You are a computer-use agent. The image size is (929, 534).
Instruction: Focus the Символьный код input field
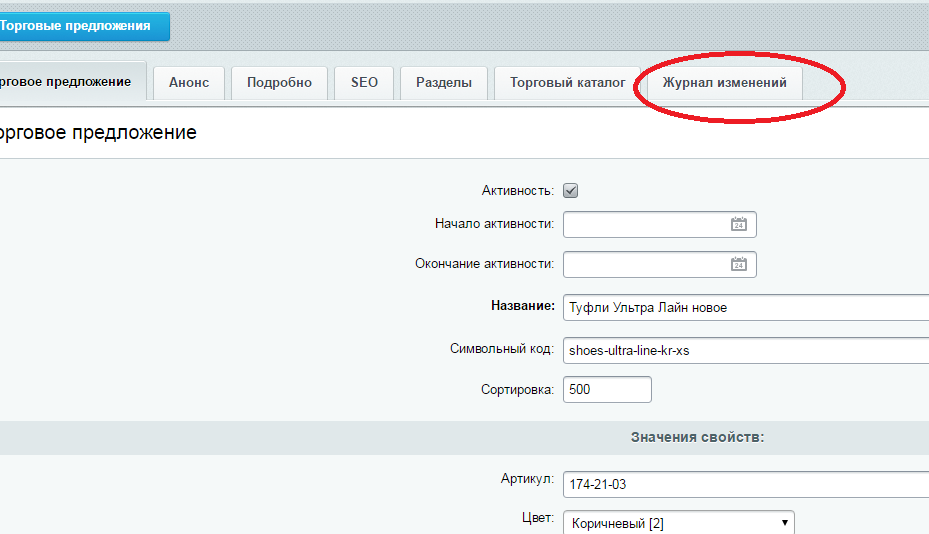745,350
